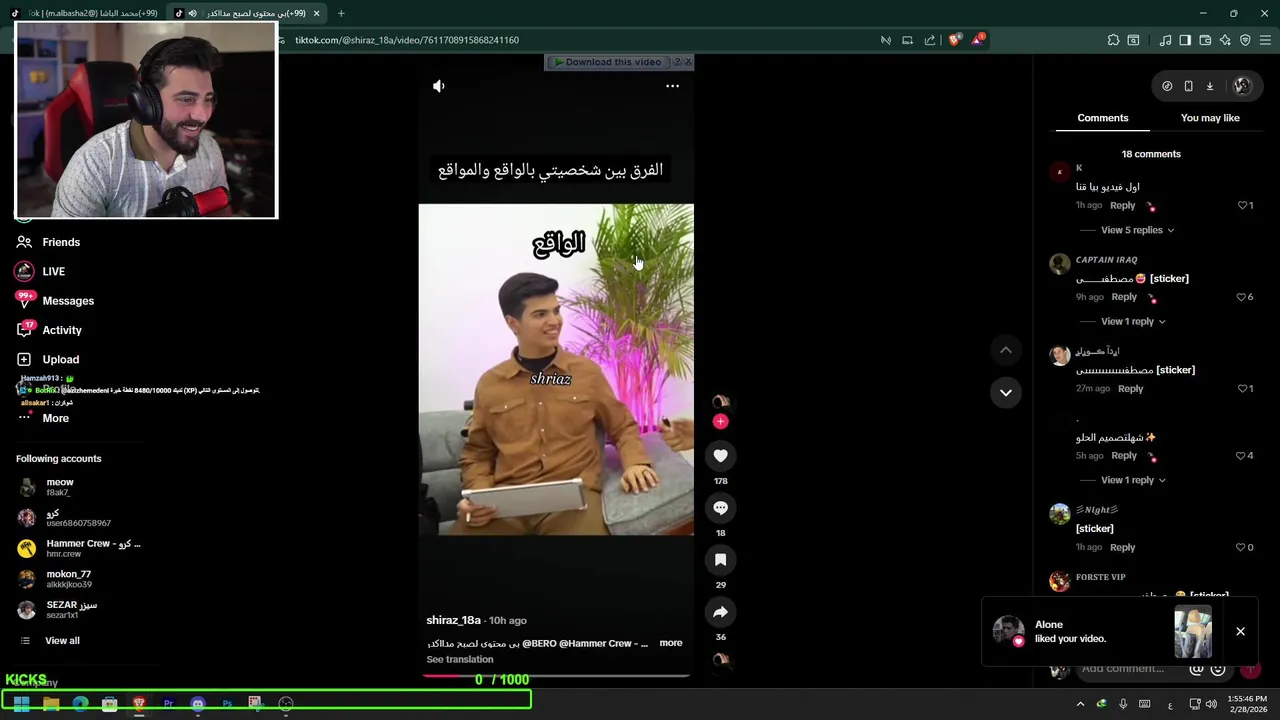Like CAPTAIN IRAQ's comment with 6 likes

coord(1242,297)
